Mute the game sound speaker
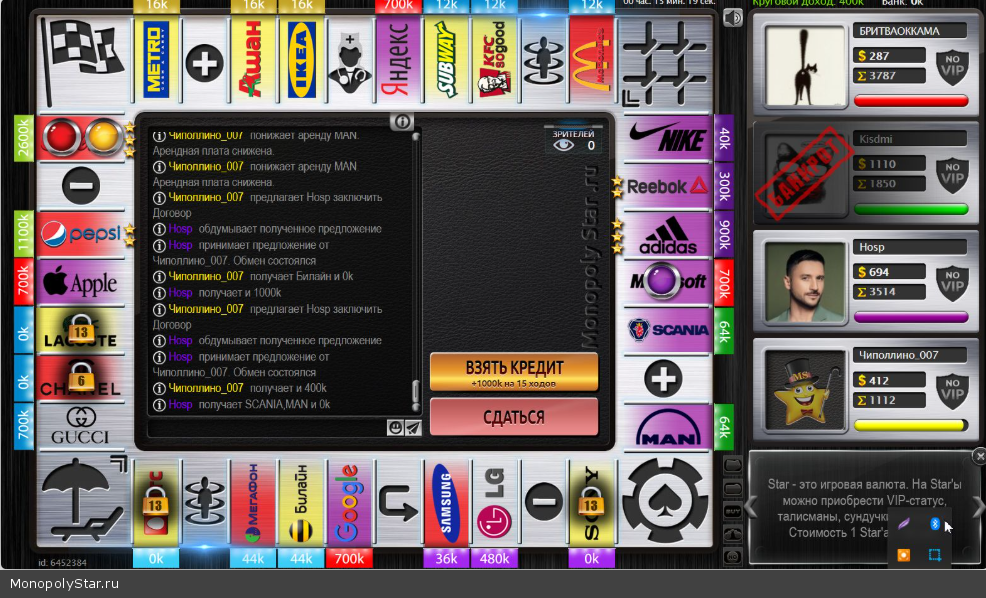 click(733, 18)
